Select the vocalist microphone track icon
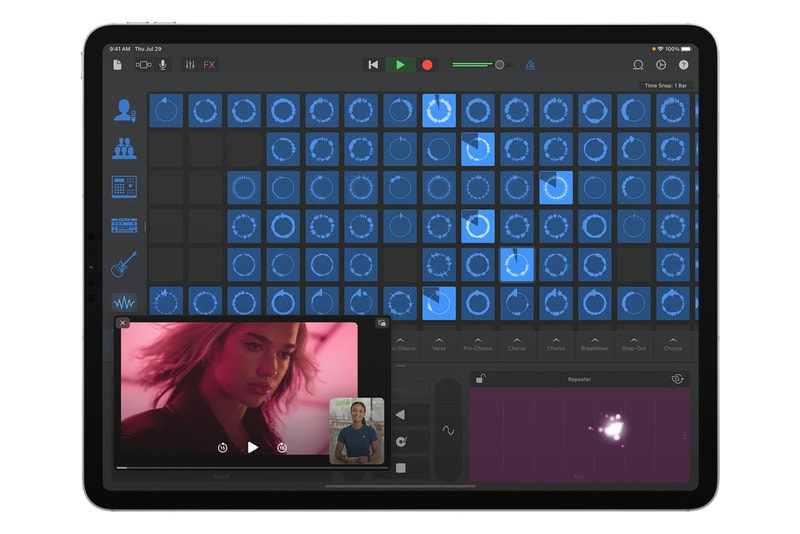800x534 pixels. [x=125, y=110]
